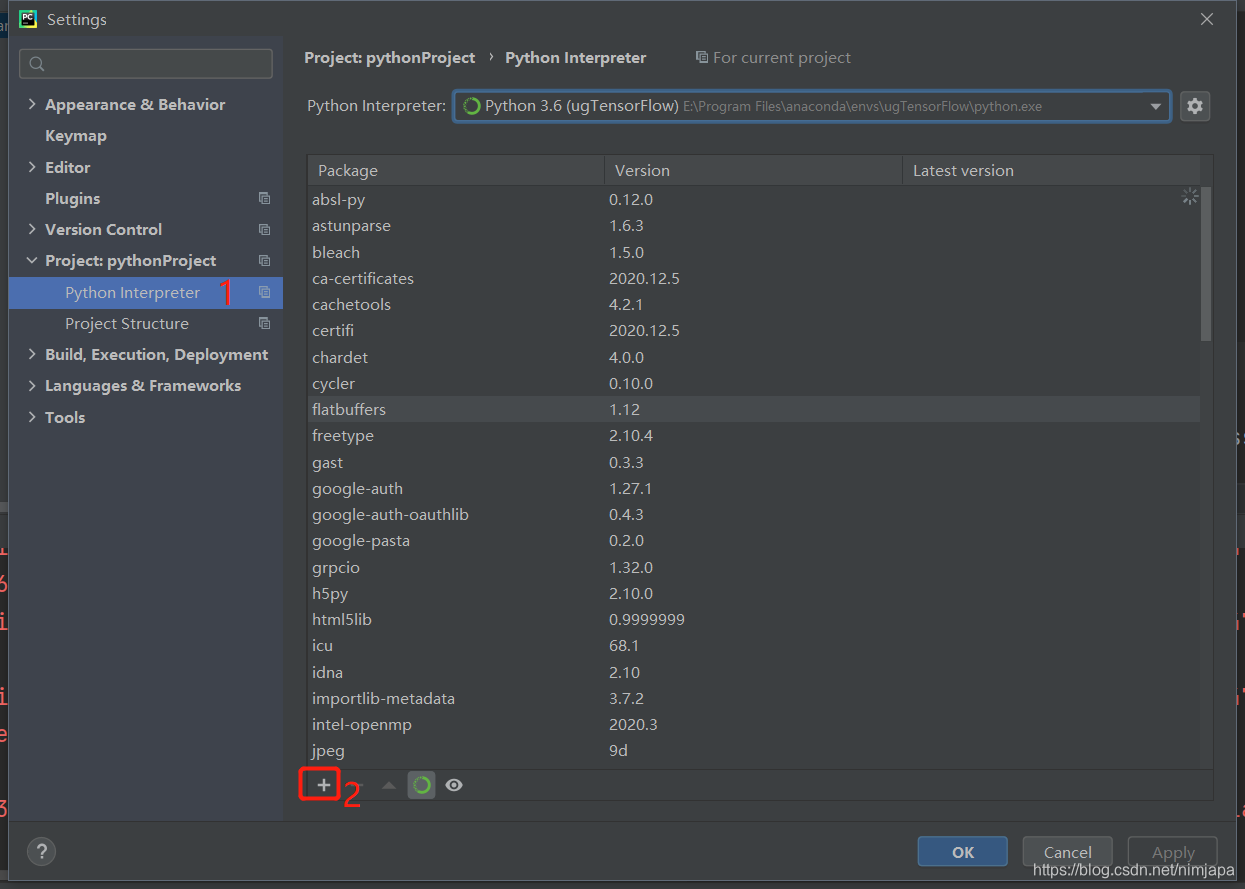Screen dimensions: 1245x889
Task: Toggle the Conda package manager icon
Action: (422, 785)
